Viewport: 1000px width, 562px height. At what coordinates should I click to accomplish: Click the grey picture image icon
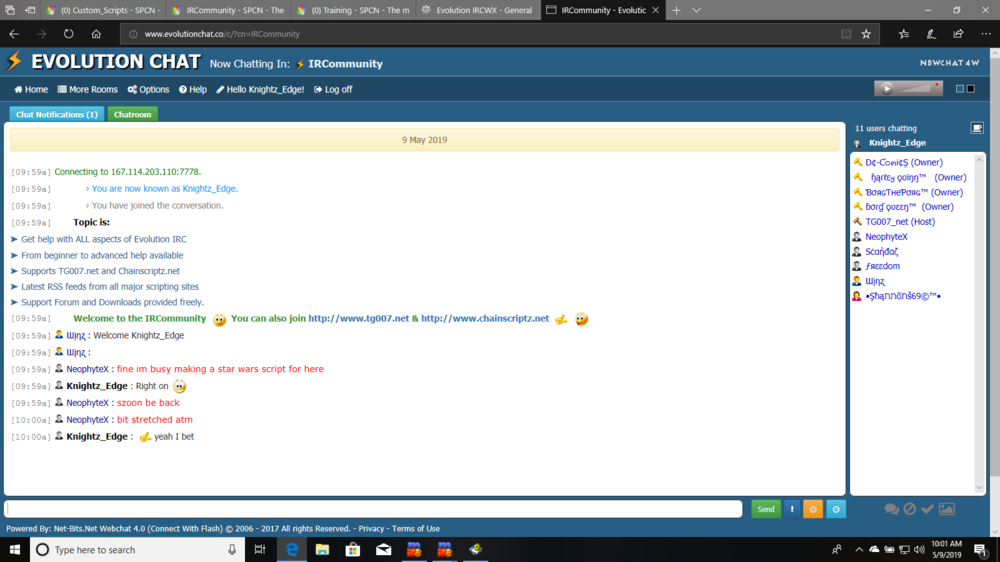(x=947, y=508)
